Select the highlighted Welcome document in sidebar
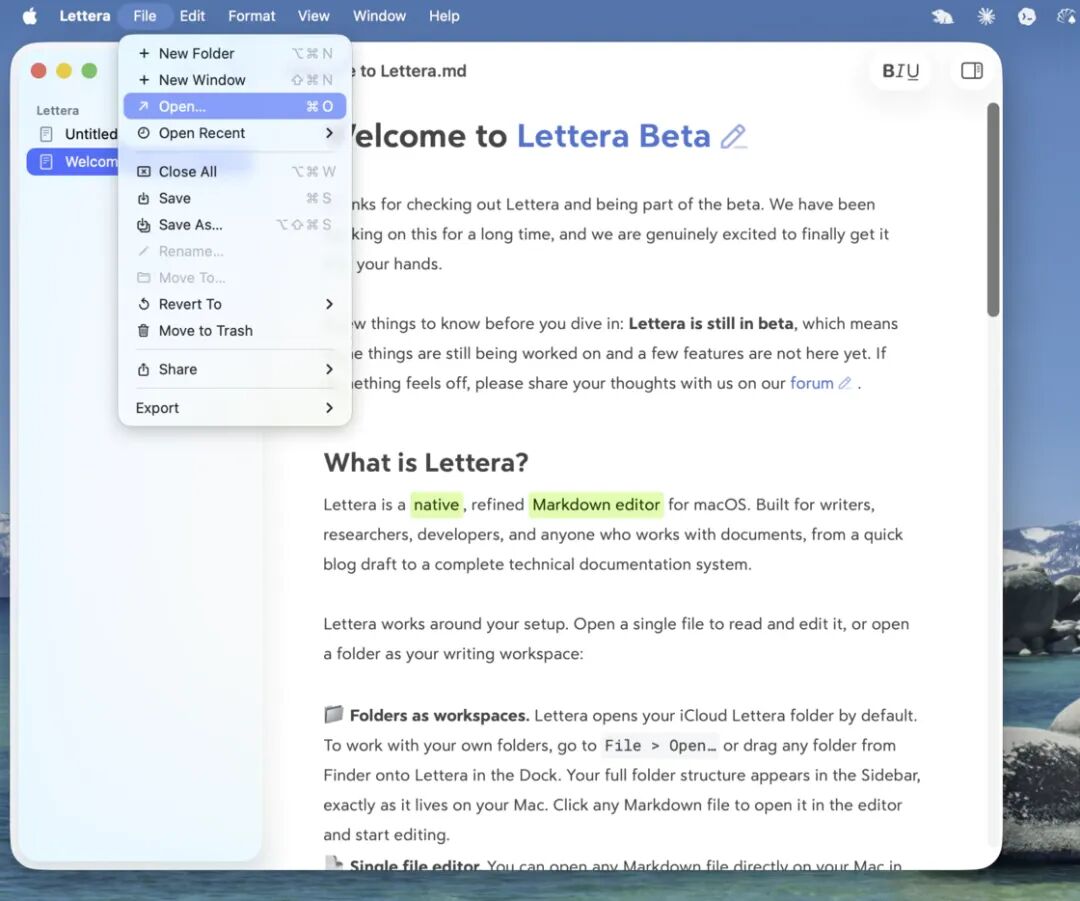This screenshot has height=901, width=1080. coord(73,162)
